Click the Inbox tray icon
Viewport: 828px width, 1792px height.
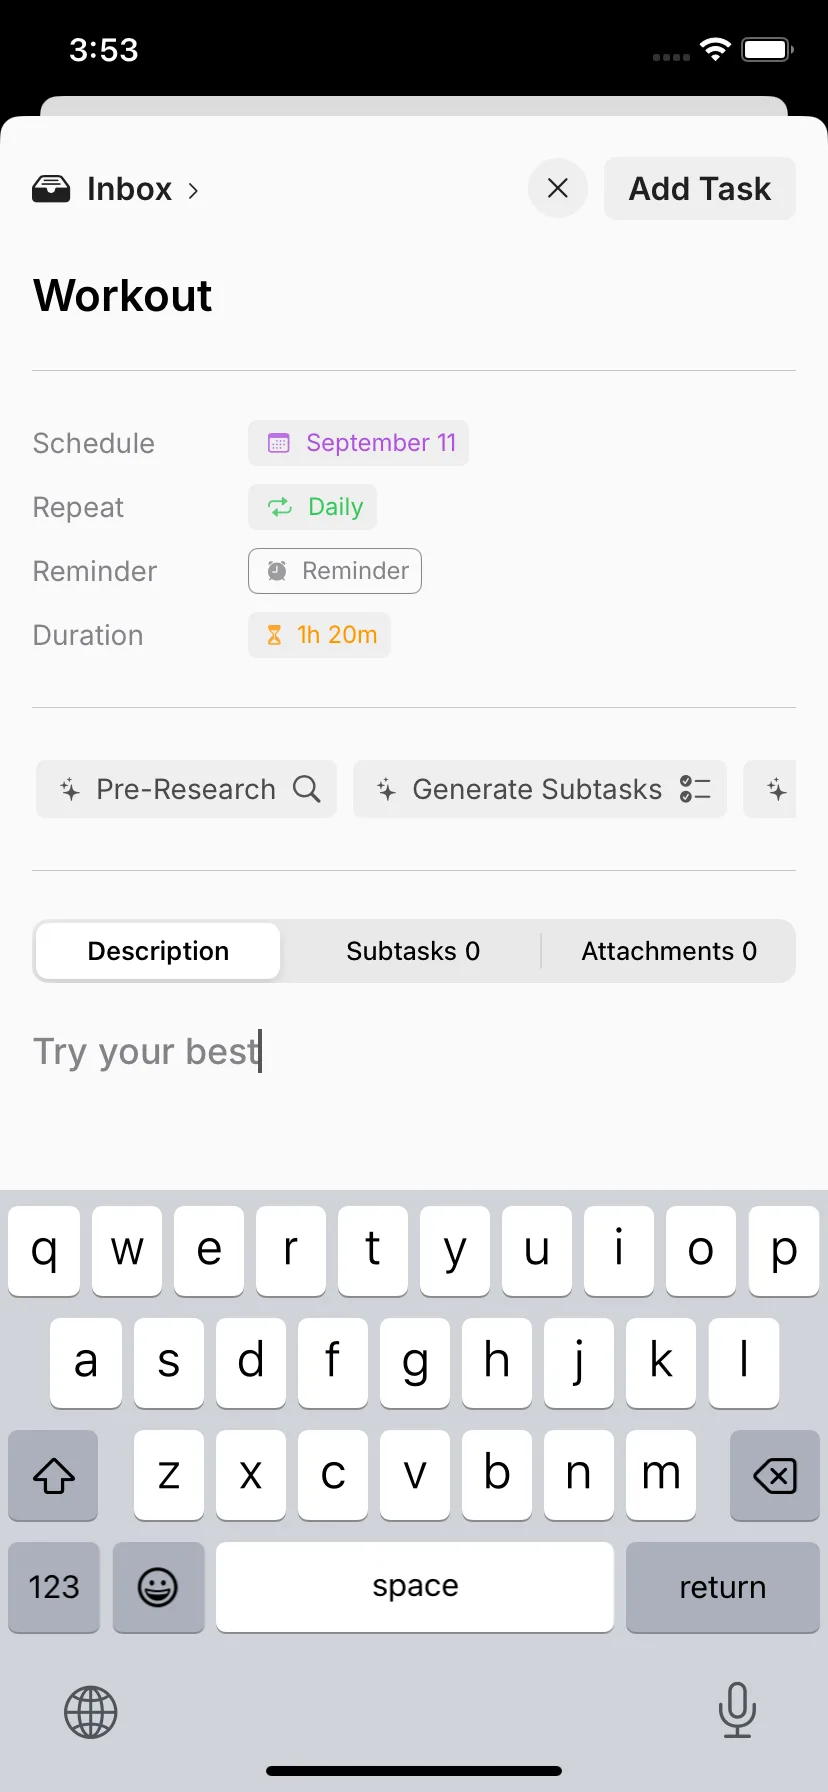click(x=51, y=189)
